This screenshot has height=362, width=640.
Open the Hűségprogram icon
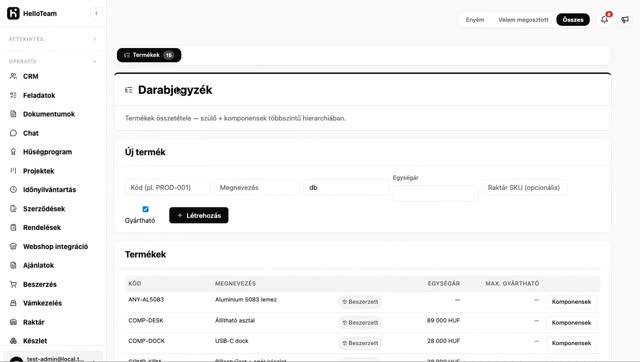coord(13,152)
